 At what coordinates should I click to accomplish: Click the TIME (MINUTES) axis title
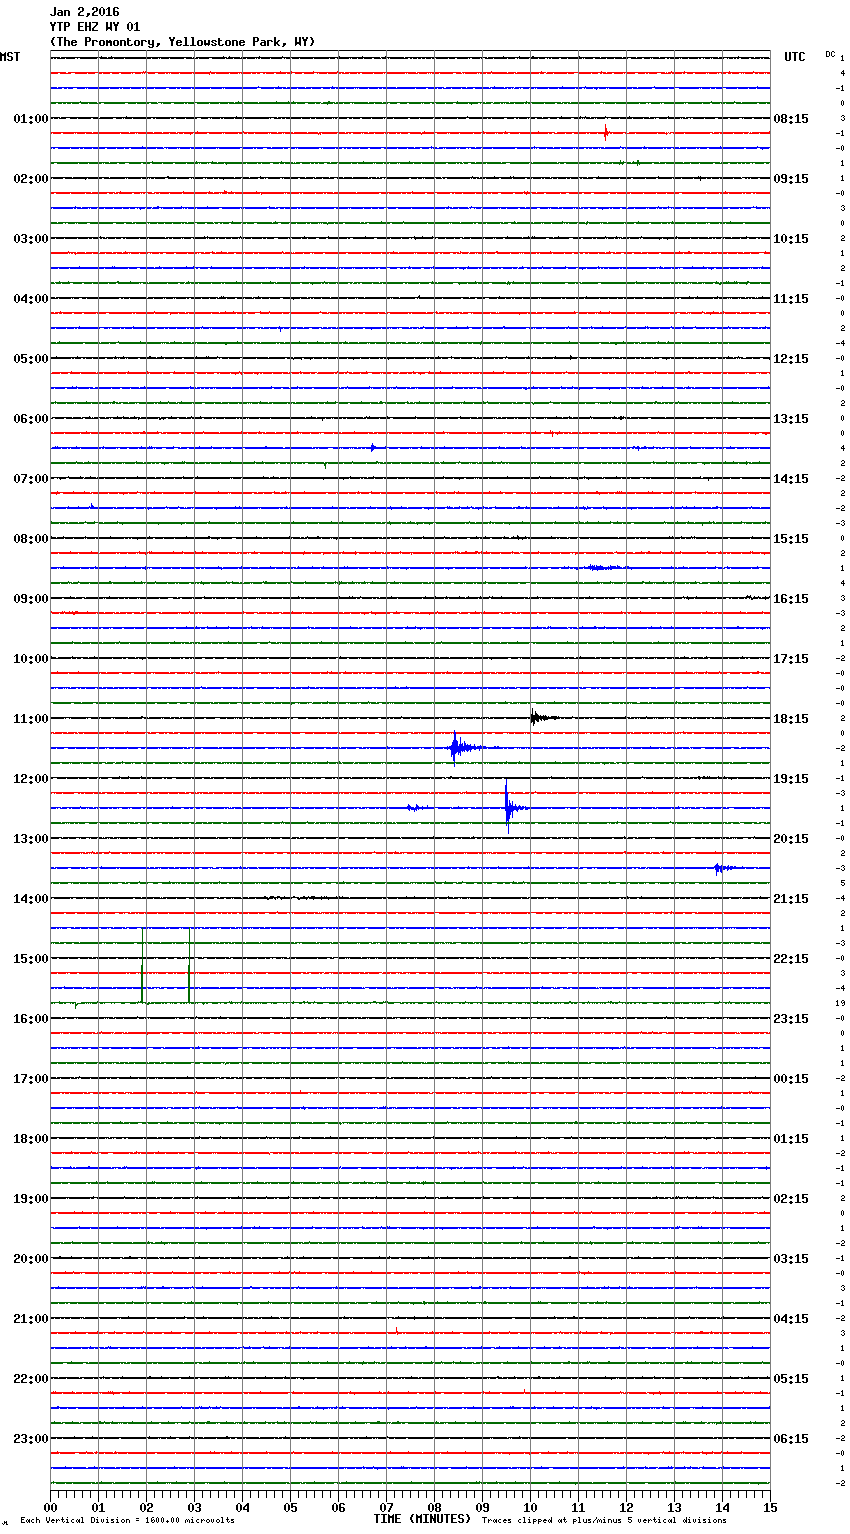pyautogui.click(x=422, y=1519)
